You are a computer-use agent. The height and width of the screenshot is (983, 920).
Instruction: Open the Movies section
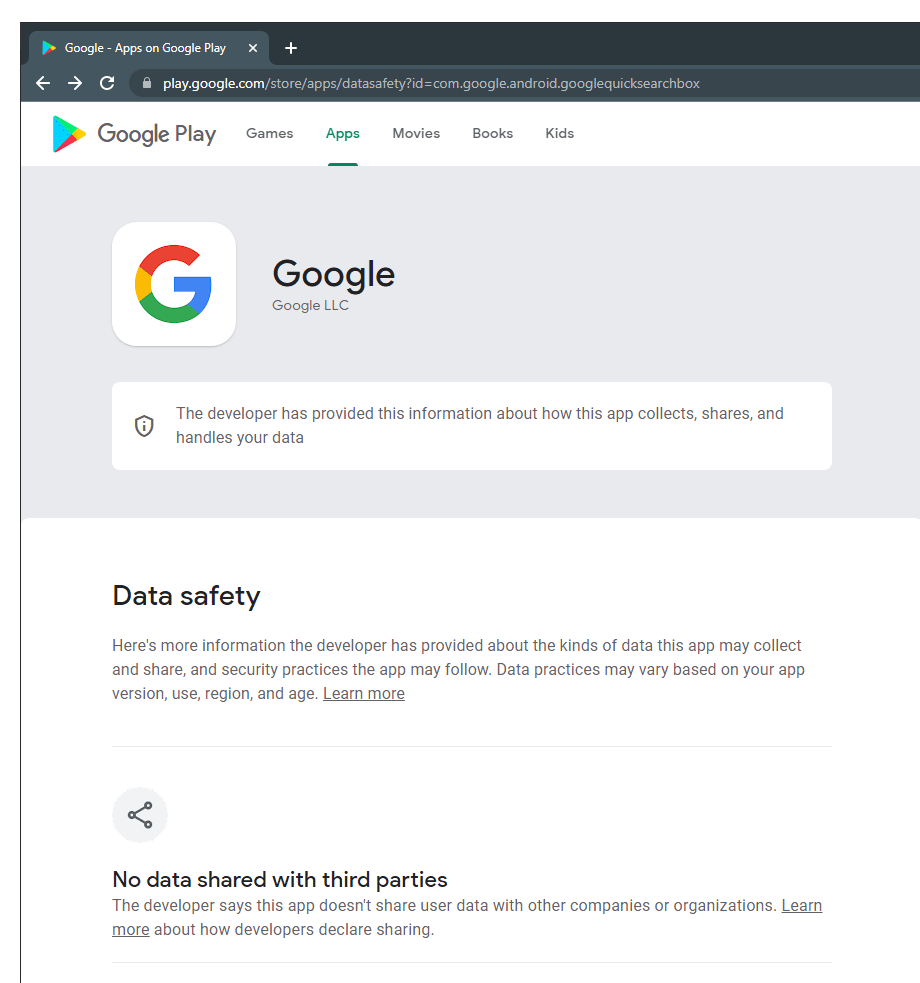click(x=416, y=133)
